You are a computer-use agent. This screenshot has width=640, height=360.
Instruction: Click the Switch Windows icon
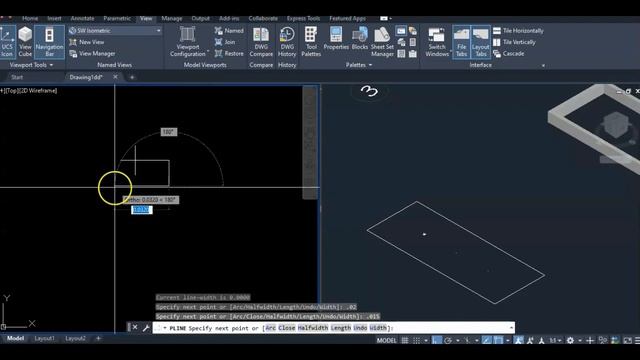[436, 35]
